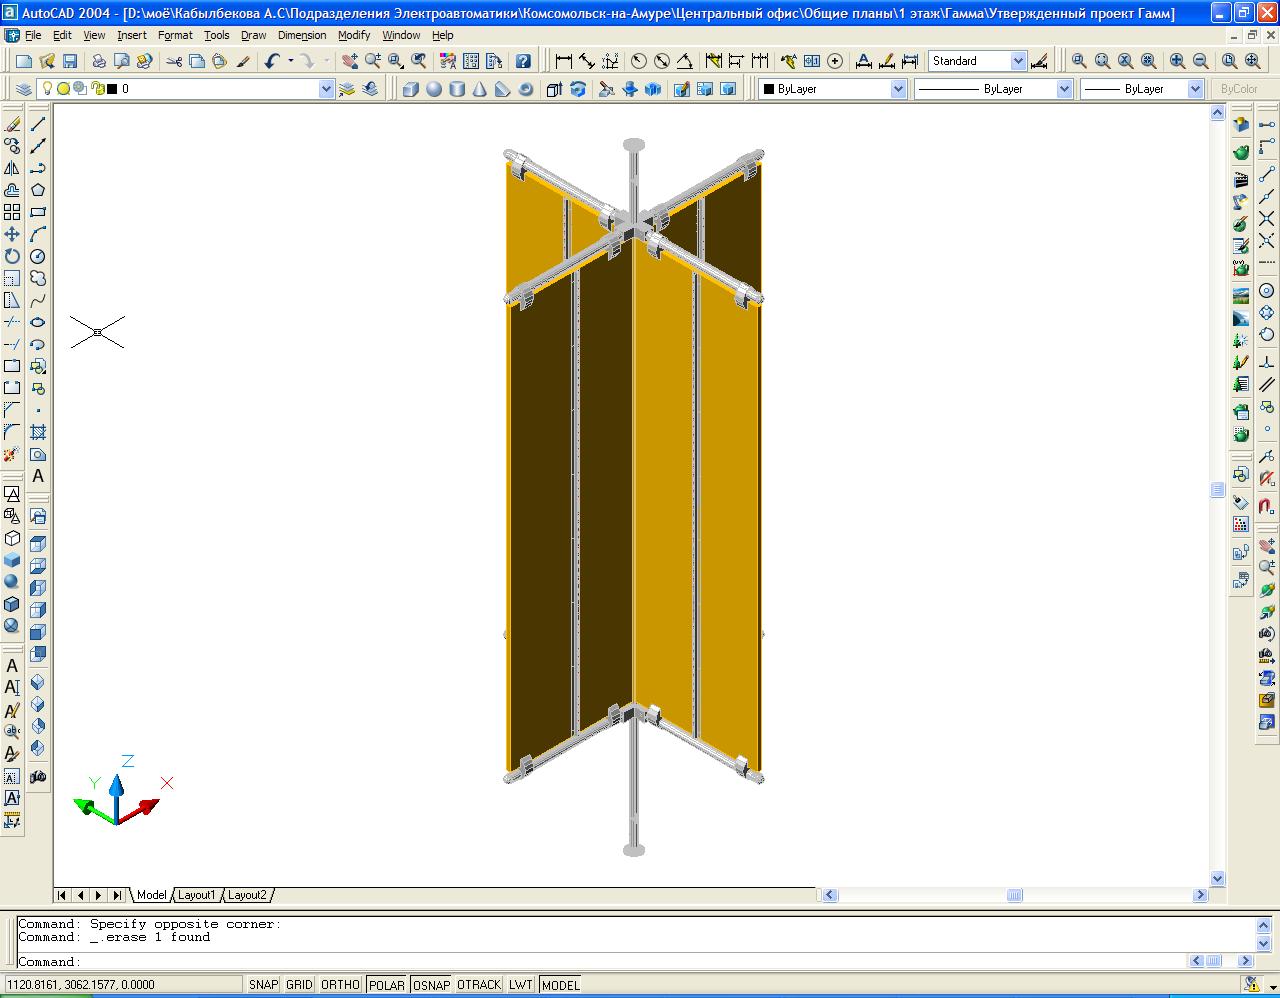This screenshot has width=1280, height=998.
Task: Select the Mirror modify tool
Action: pyautogui.click(x=12, y=168)
